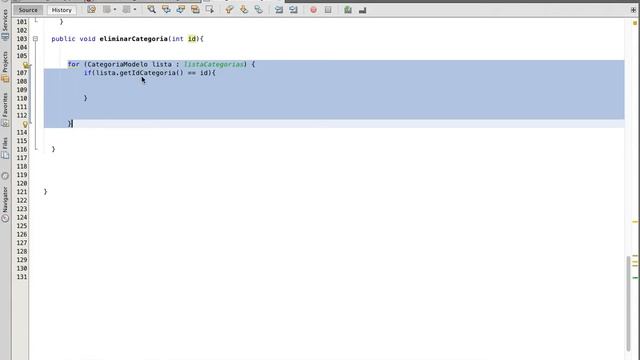Viewport: 640px width, 360px height.
Task: Collapse the eliminarCategoria method fold
Action: pos(36,39)
